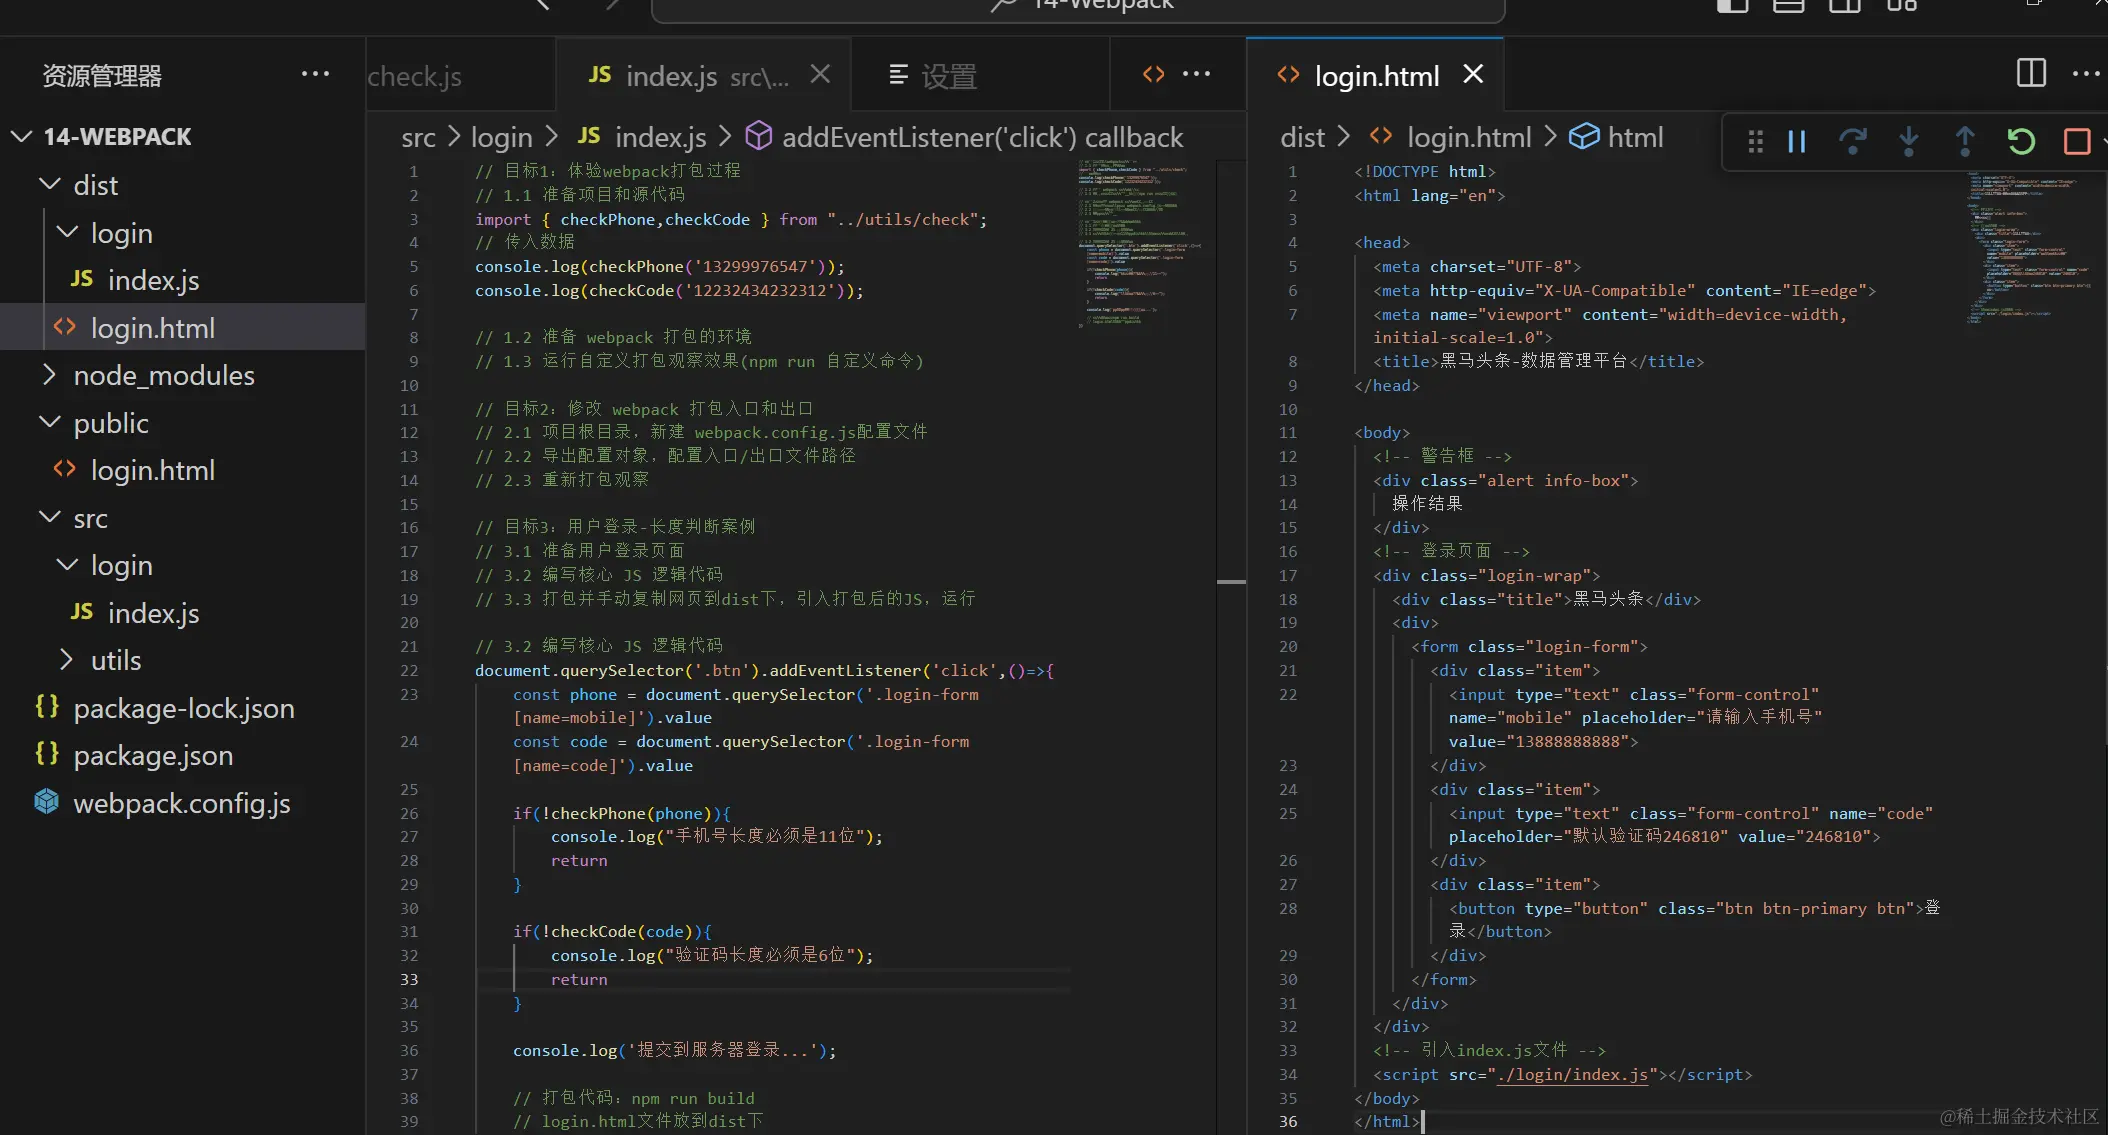Click the 资源管理器 explorer title

[102, 76]
